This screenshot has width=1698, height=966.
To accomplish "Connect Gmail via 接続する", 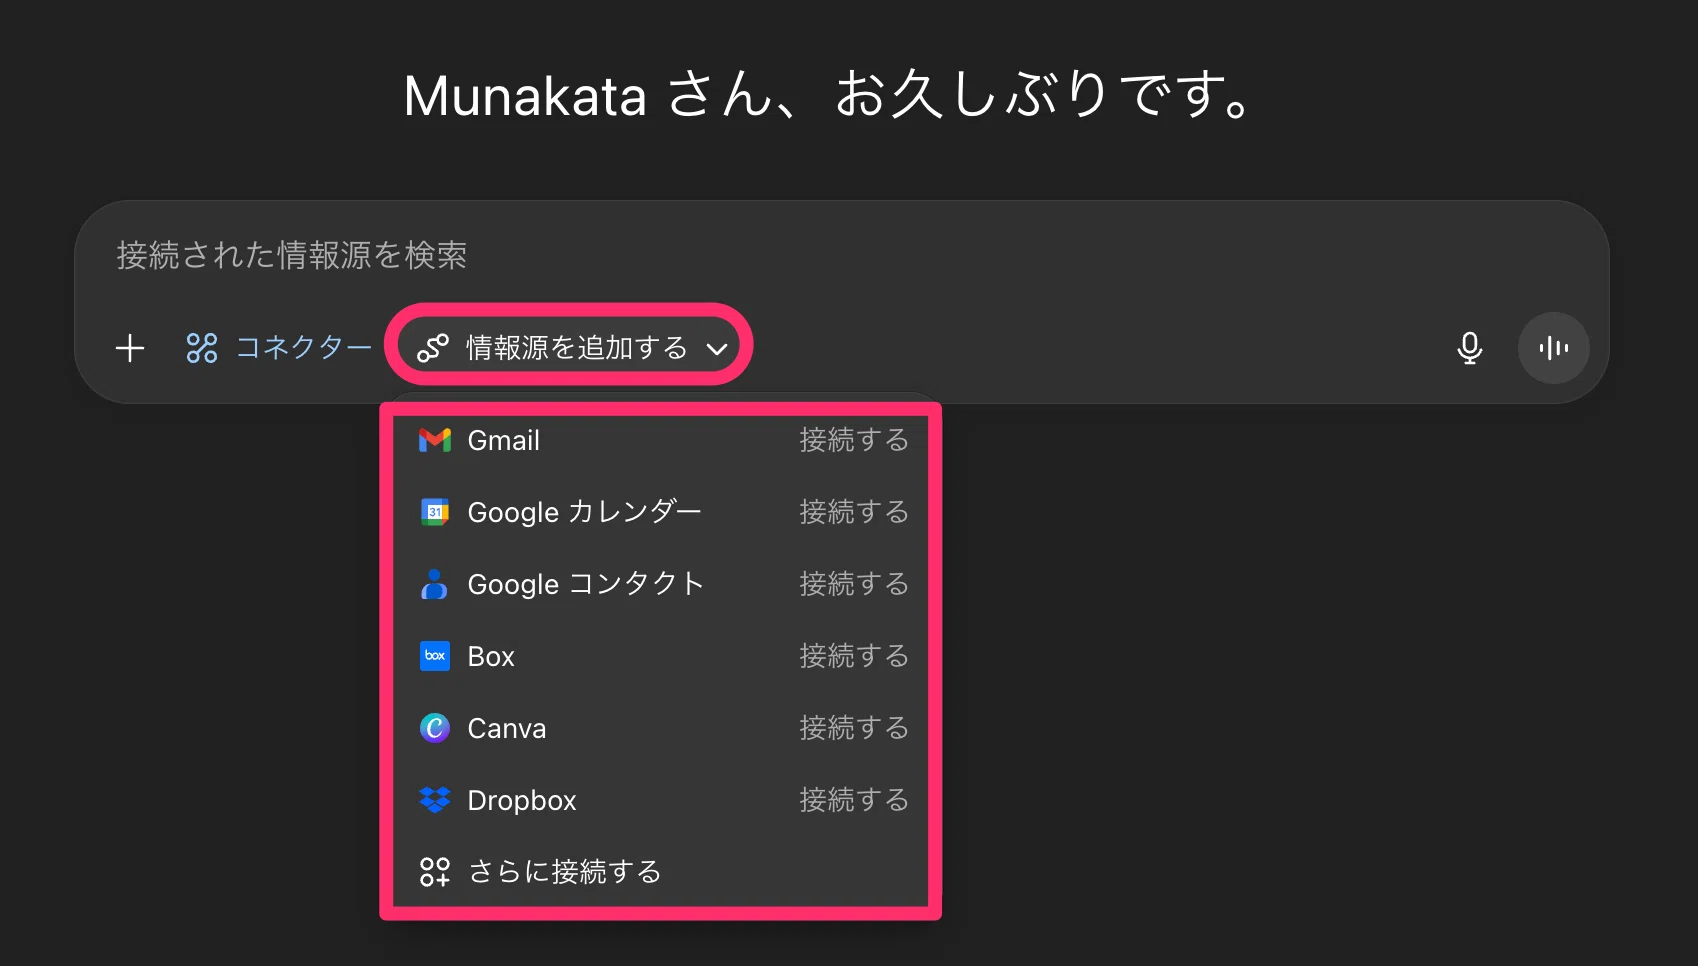I will click(x=854, y=440).
